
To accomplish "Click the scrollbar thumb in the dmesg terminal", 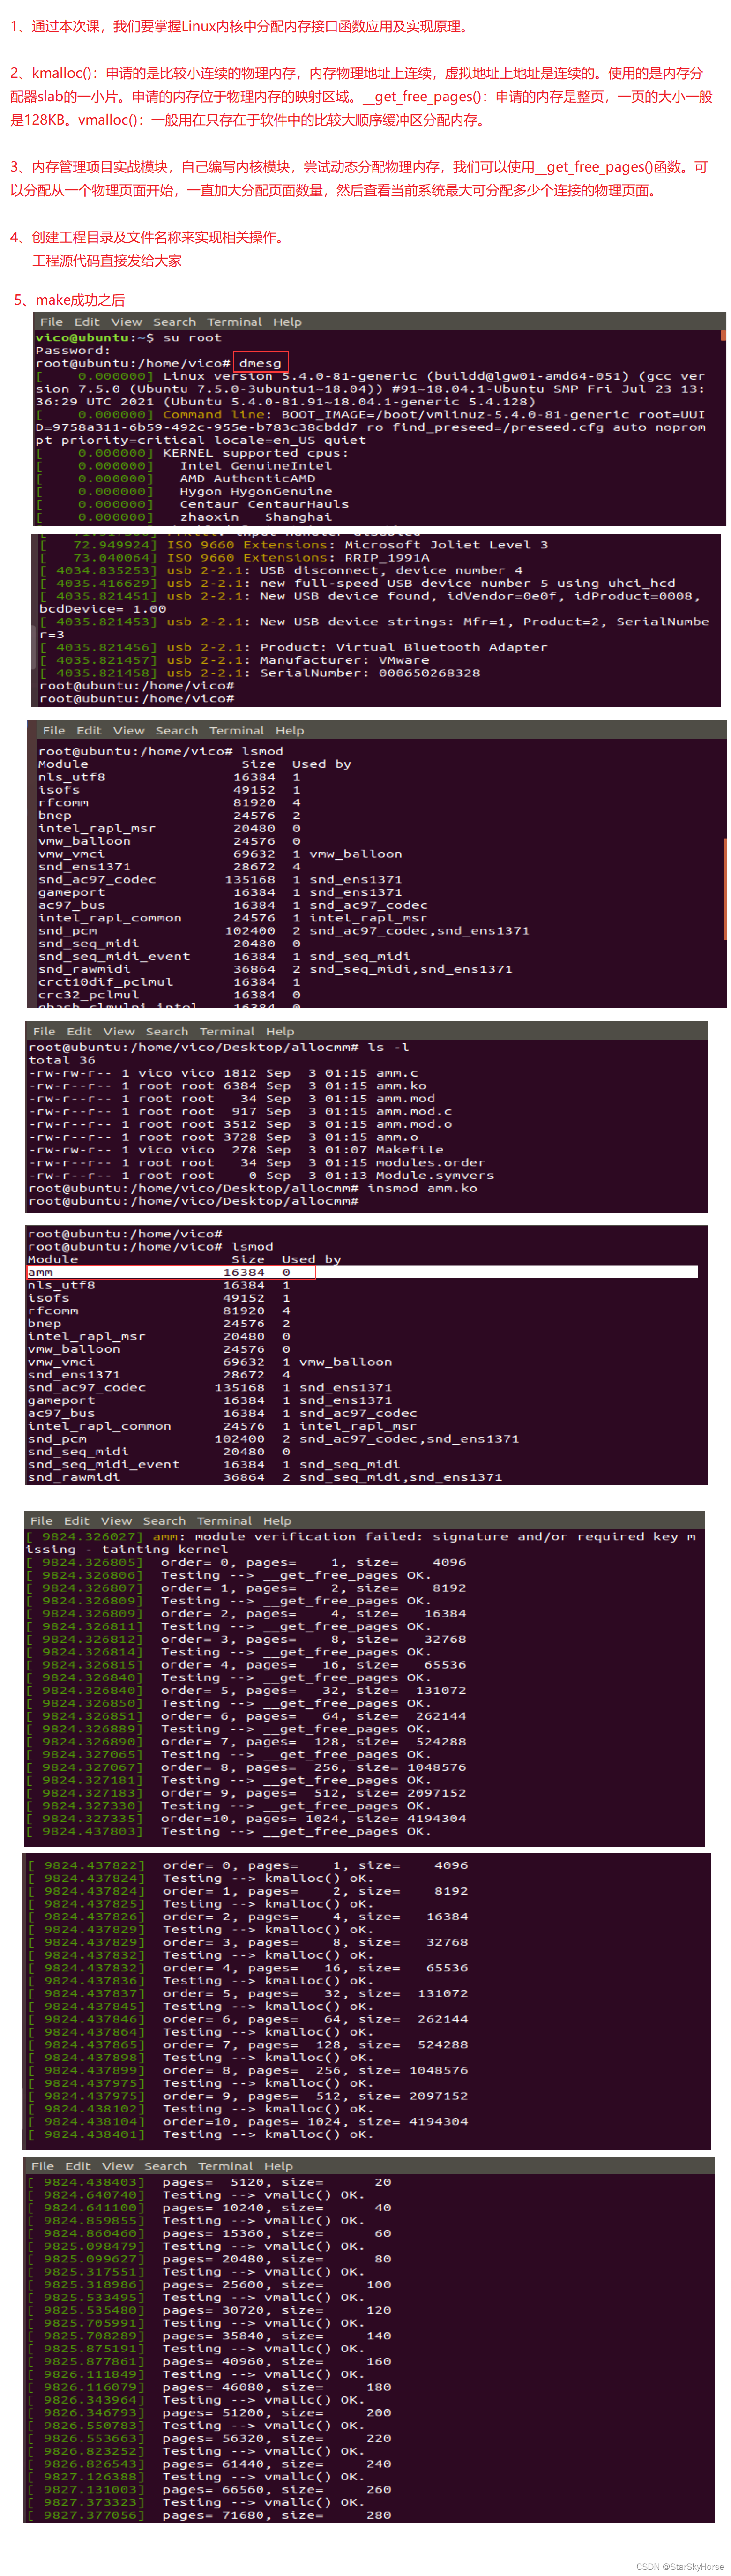I will (x=723, y=336).
